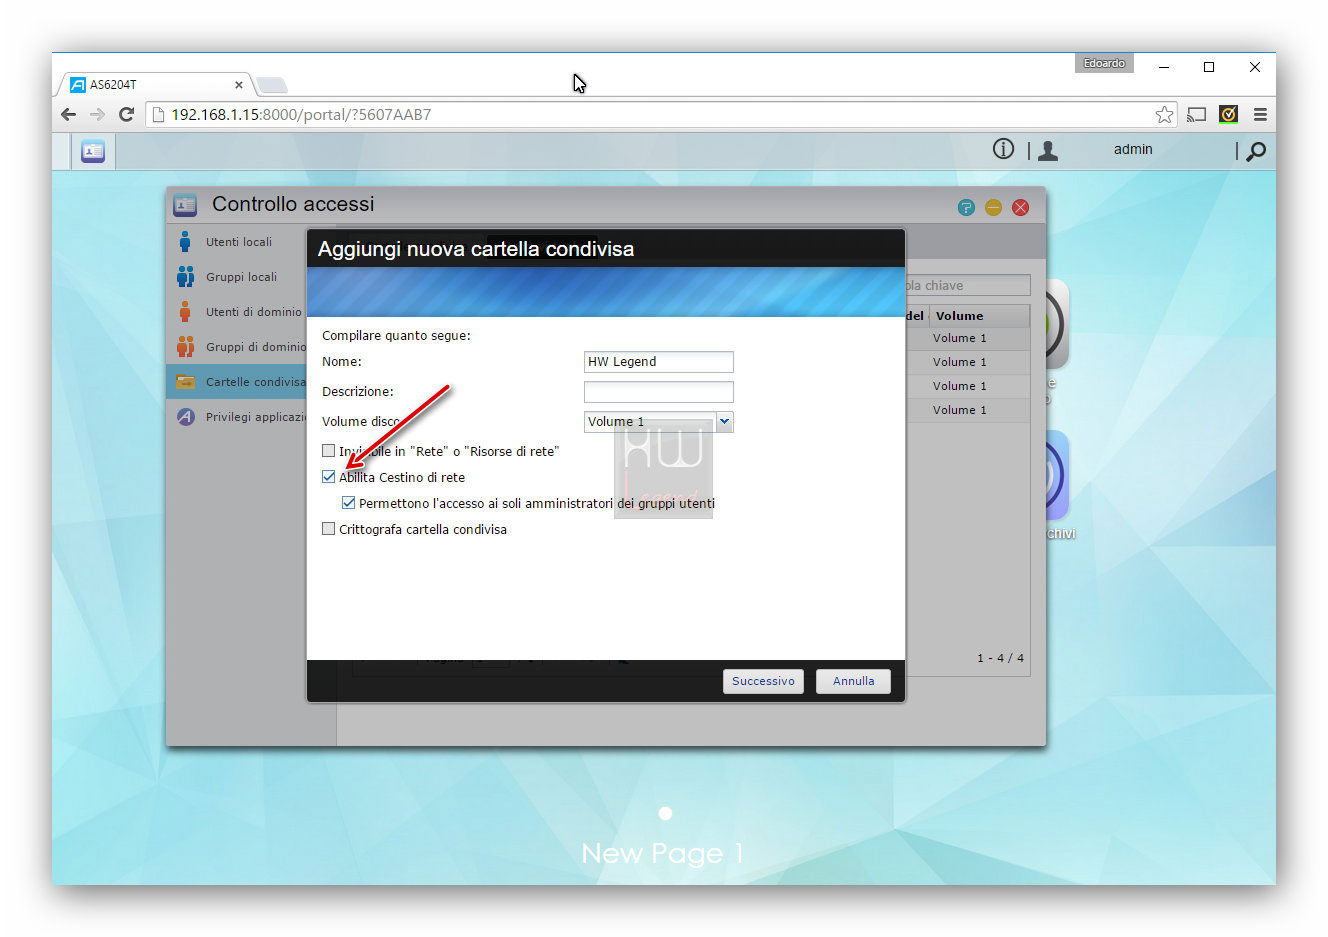Open a new browser tab
This screenshot has height=937, width=1328.
point(271,85)
